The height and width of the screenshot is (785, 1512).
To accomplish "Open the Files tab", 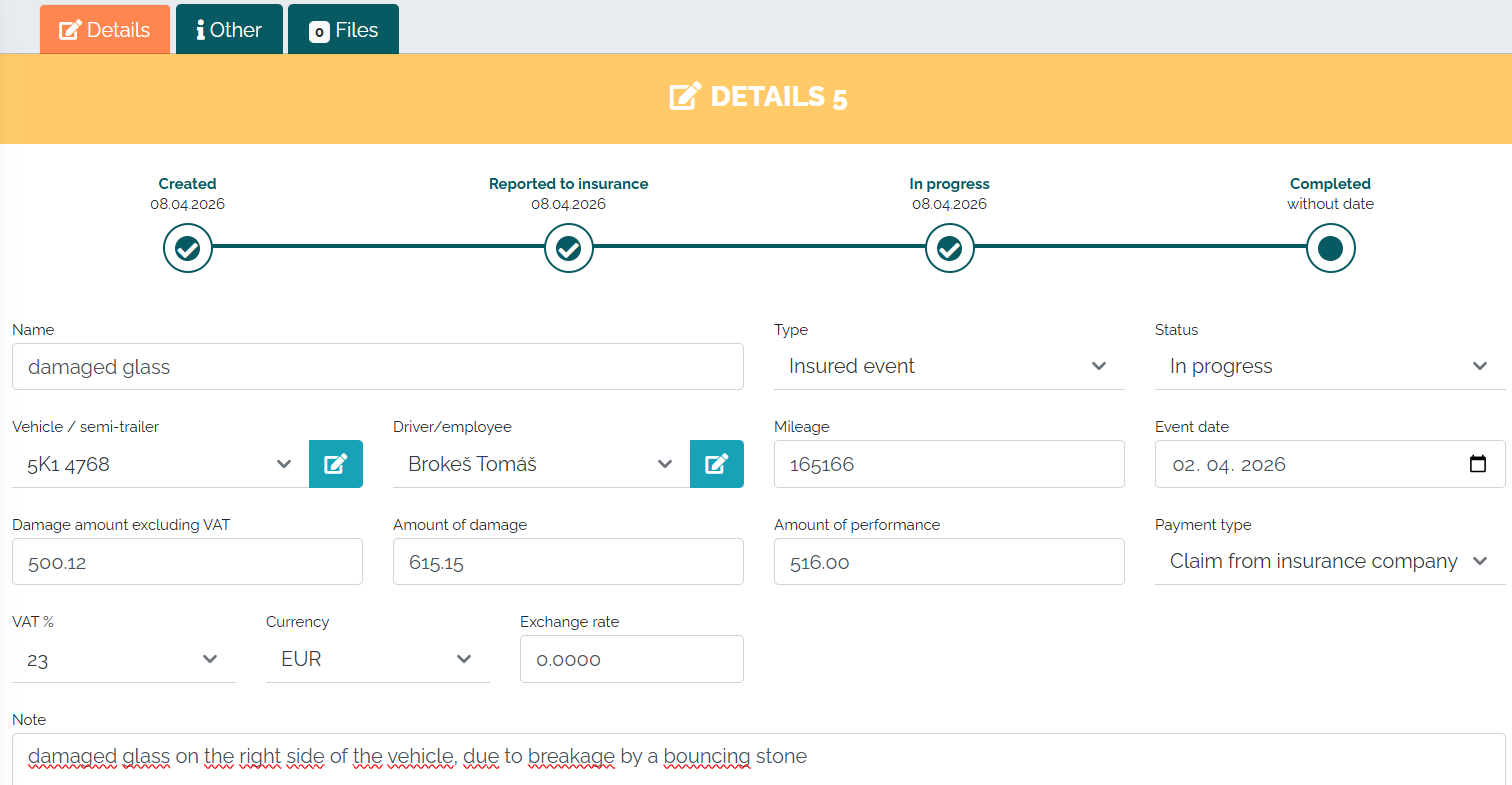I will (343, 30).
